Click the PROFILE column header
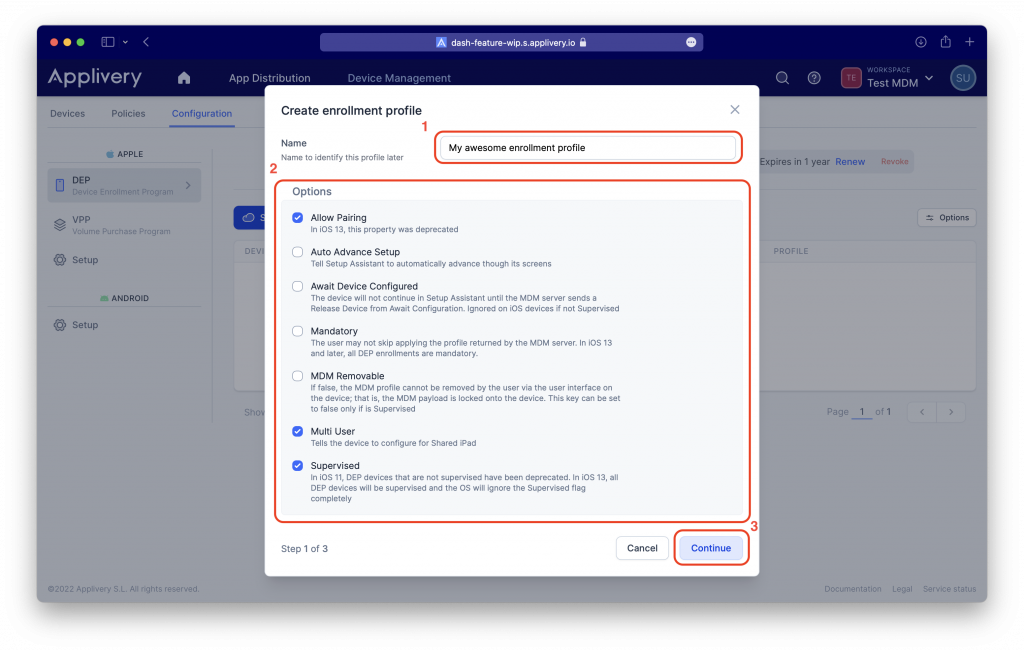1024x651 pixels. tap(790, 251)
